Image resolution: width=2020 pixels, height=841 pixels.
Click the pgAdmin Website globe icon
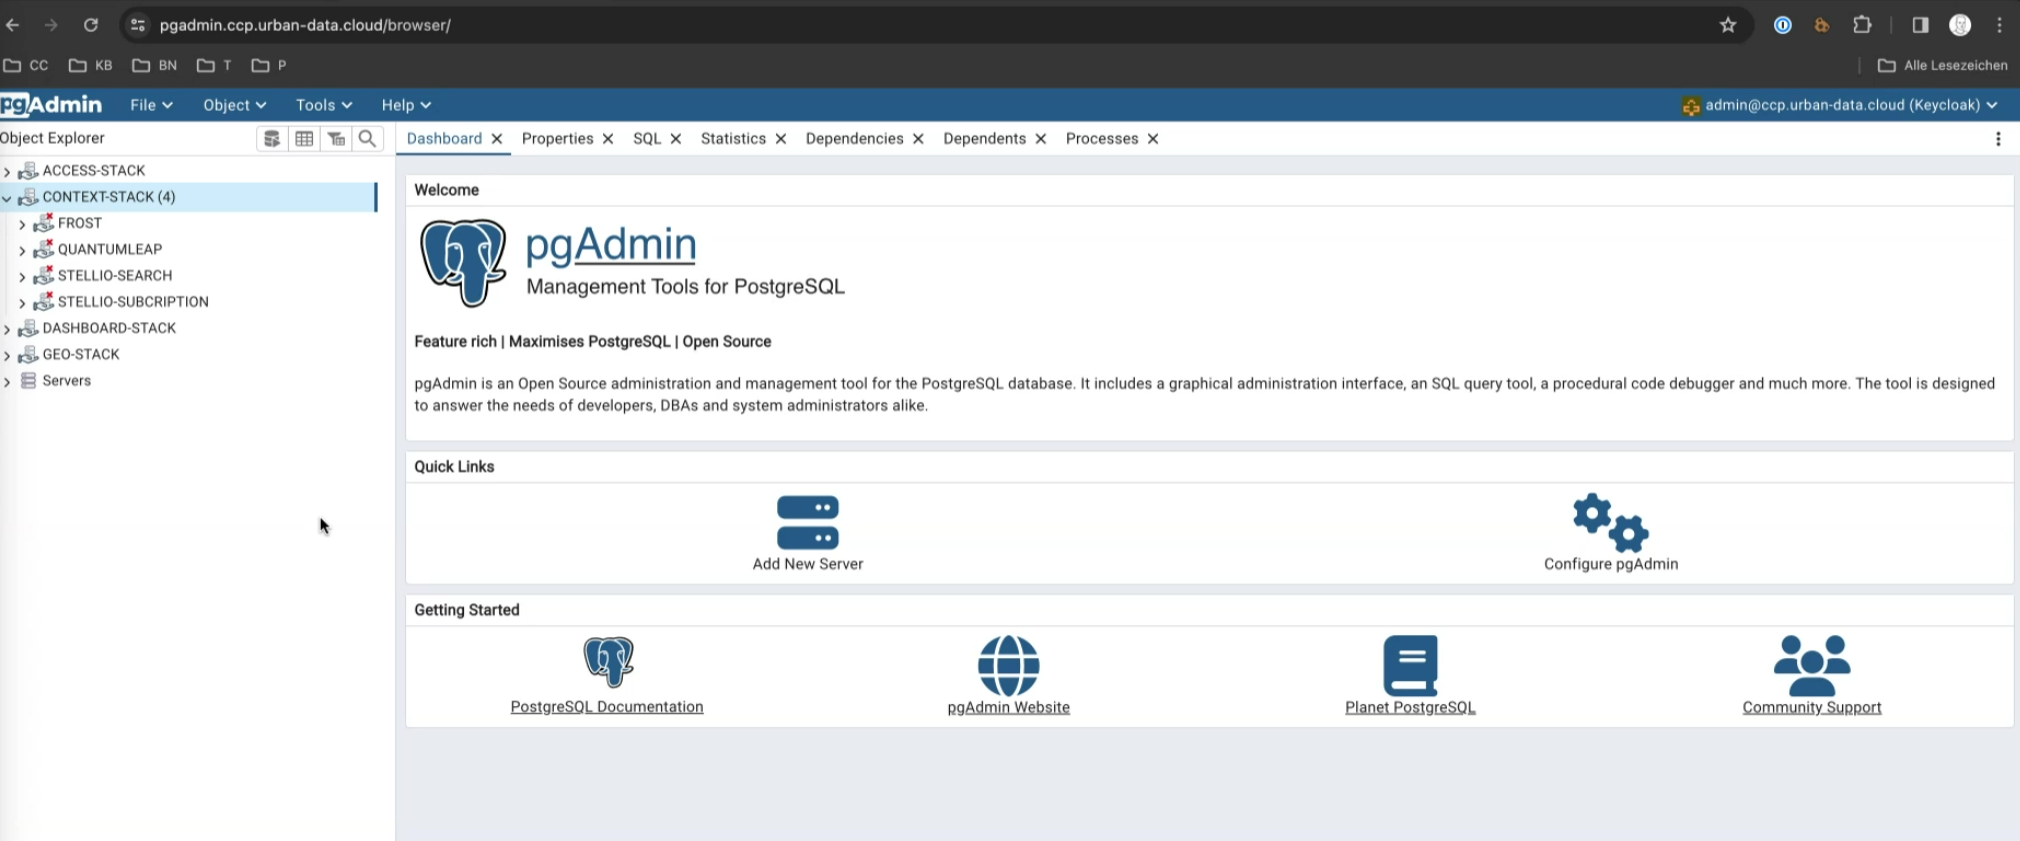pyautogui.click(x=1008, y=665)
